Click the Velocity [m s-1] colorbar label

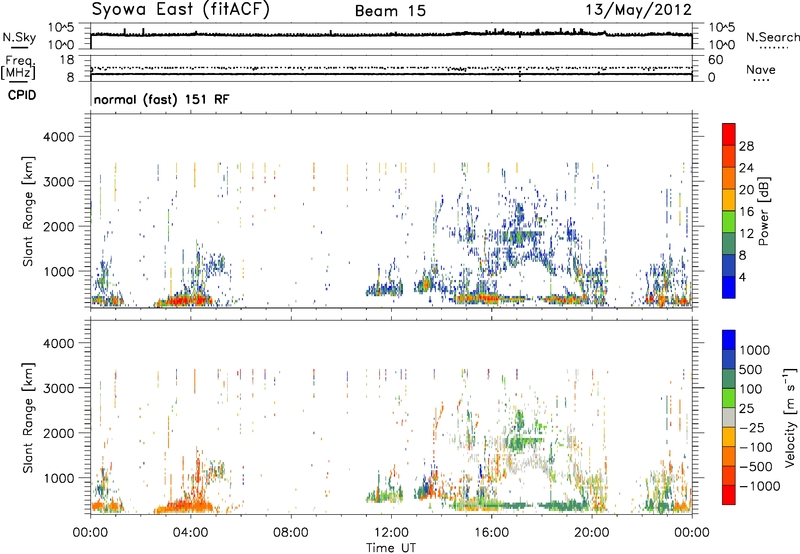790,417
